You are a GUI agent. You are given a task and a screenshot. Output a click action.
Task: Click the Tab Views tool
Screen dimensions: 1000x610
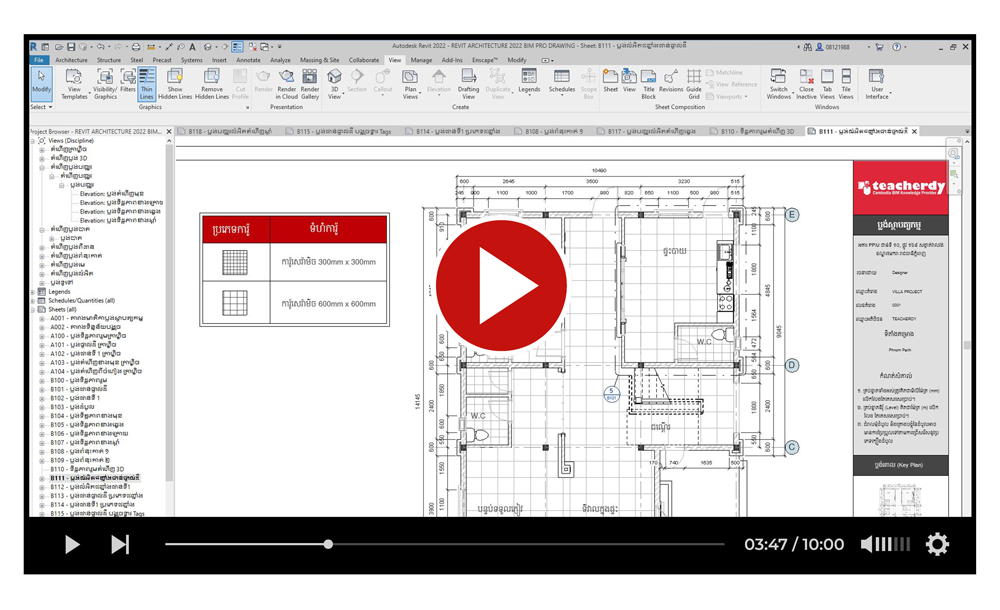coord(827,84)
